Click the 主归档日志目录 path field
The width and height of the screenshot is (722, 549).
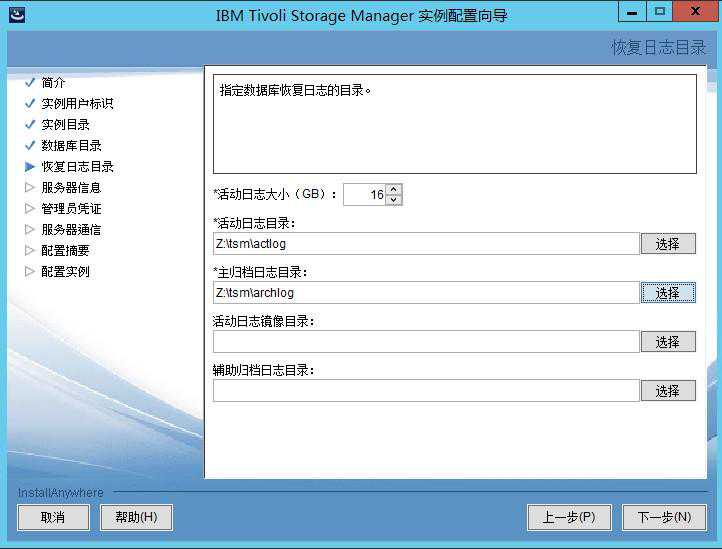425,292
